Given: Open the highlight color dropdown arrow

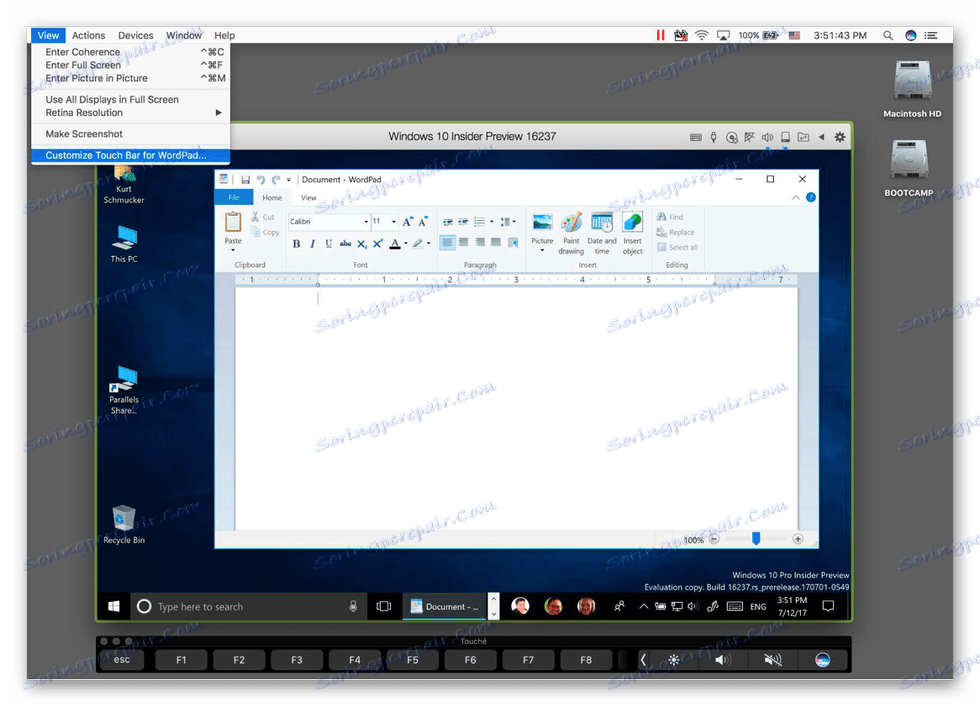Looking at the screenshot, I should (429, 244).
